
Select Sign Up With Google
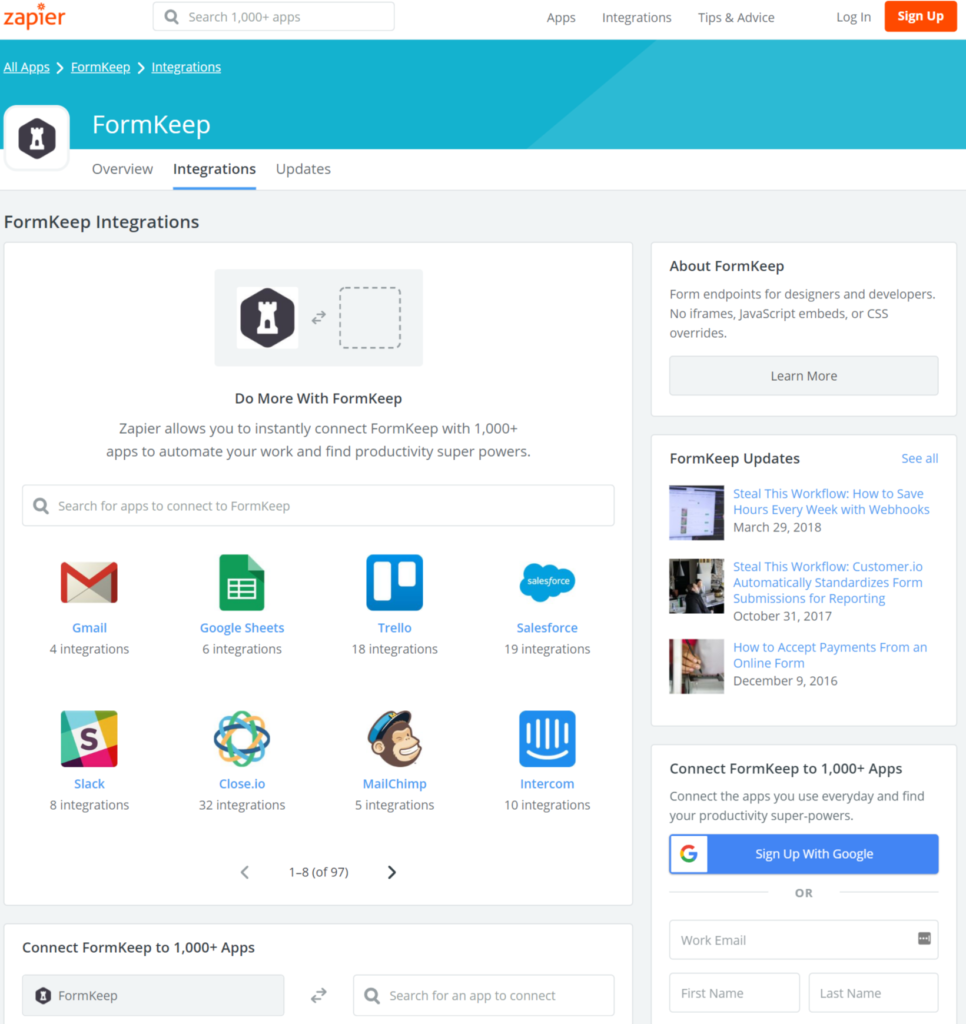(x=803, y=853)
